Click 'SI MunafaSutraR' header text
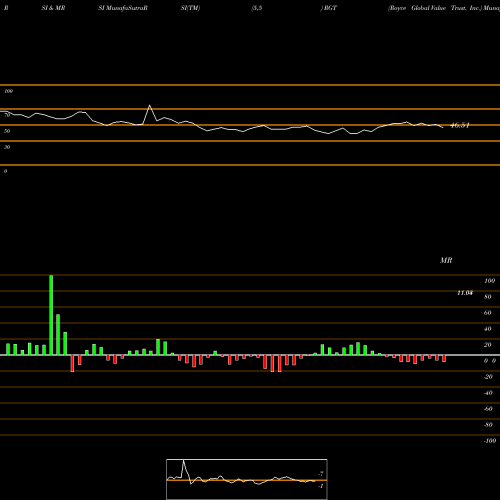 coord(123,8)
